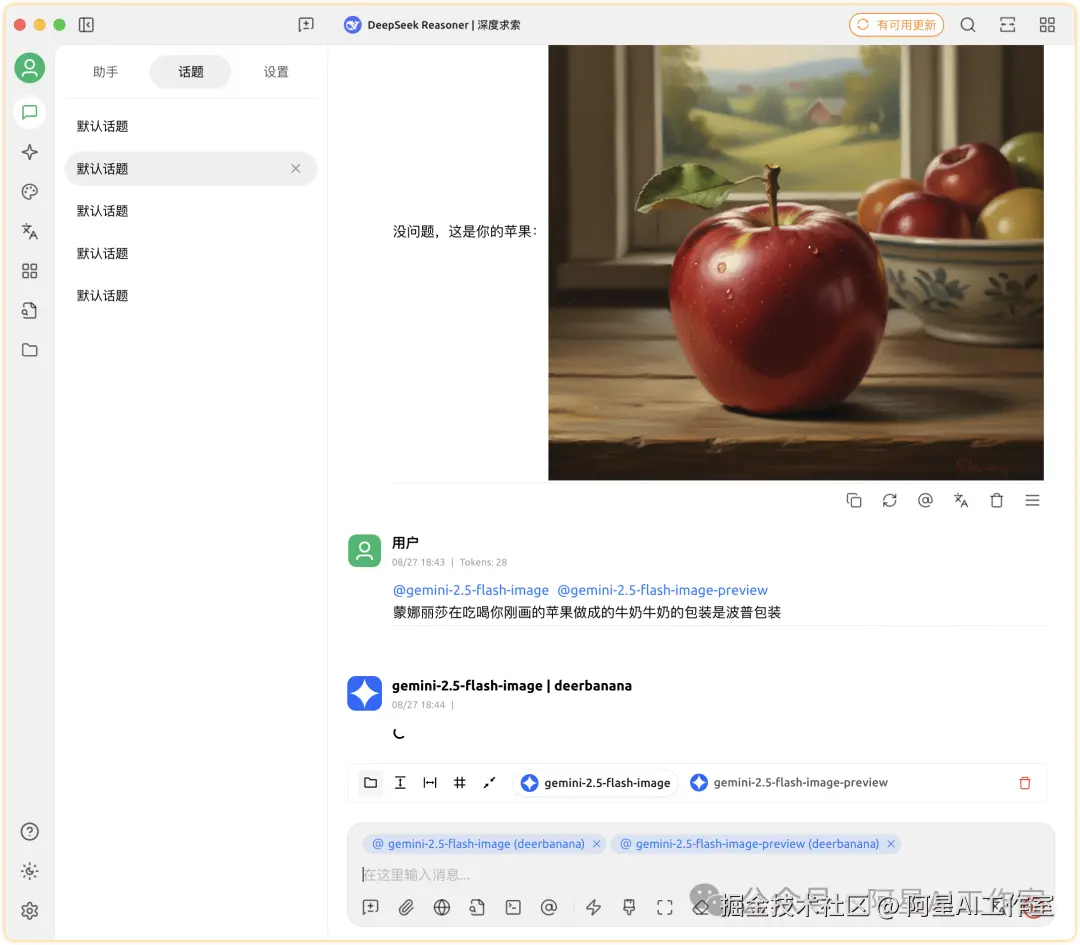This screenshot has height=945, width=1080.
Task: Click the brush icon in input toolbar
Action: point(629,908)
